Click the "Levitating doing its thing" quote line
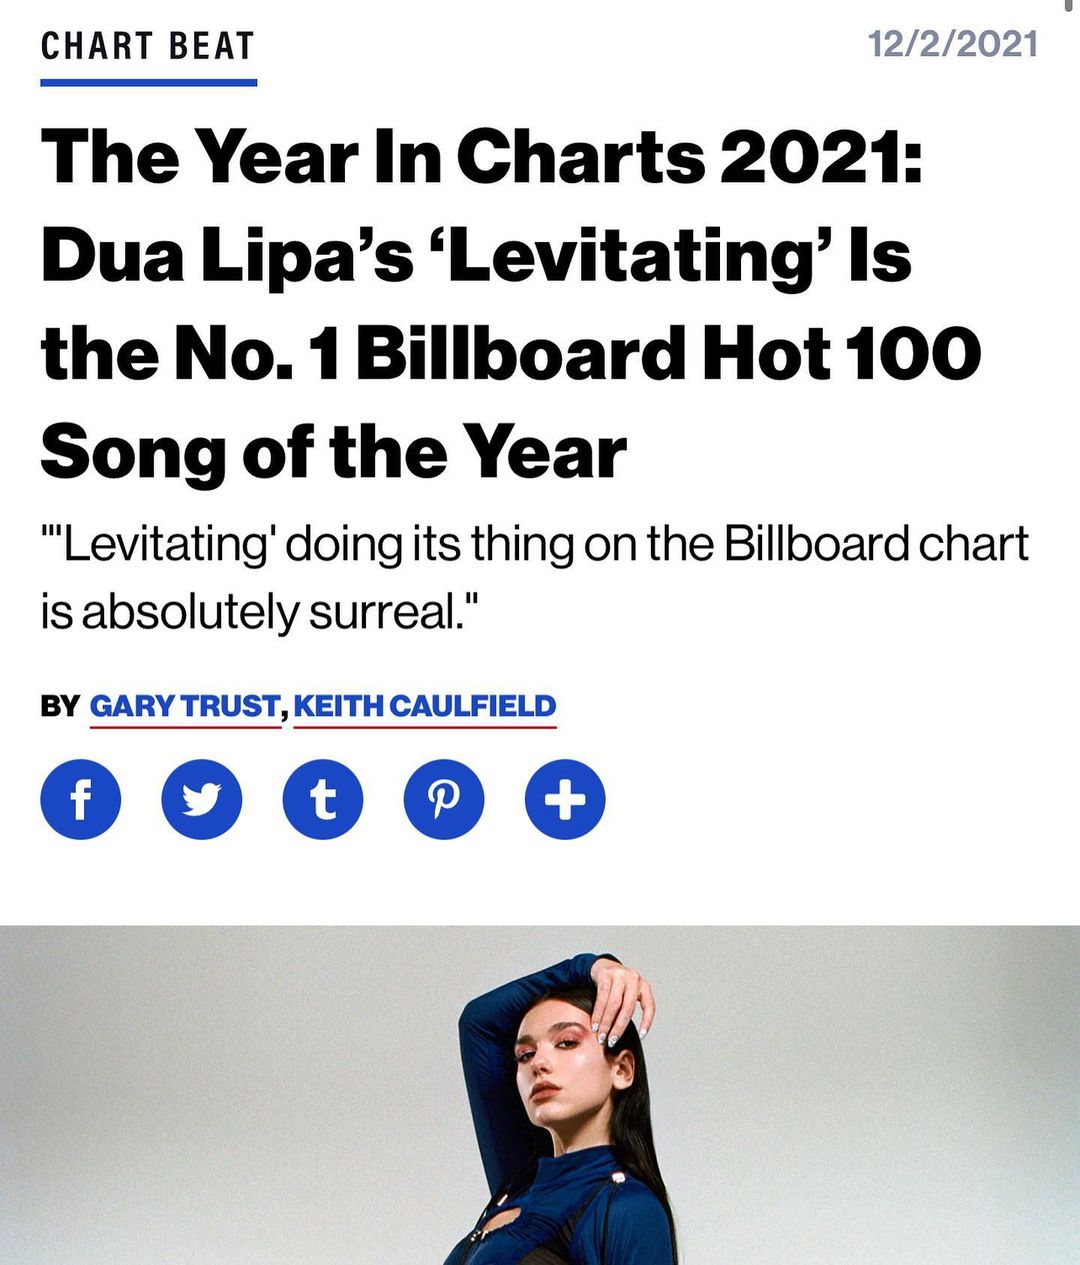This screenshot has height=1265, width=1080. point(535,544)
